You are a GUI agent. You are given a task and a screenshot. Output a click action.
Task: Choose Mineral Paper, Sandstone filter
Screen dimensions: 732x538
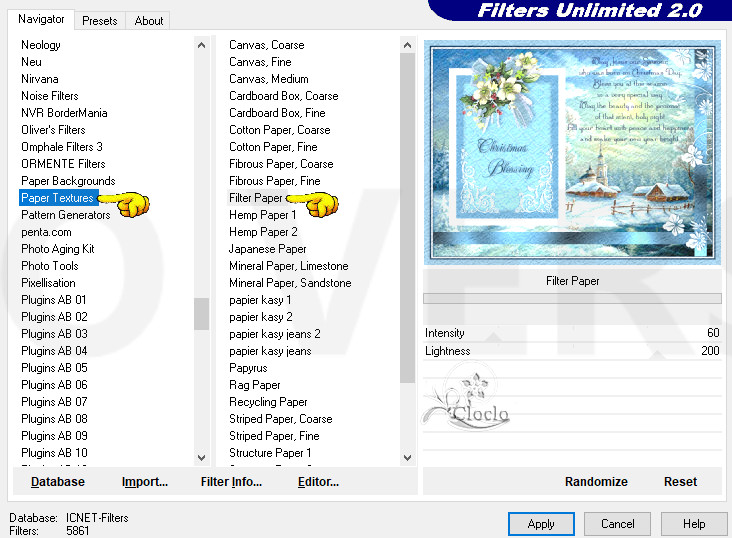290,283
